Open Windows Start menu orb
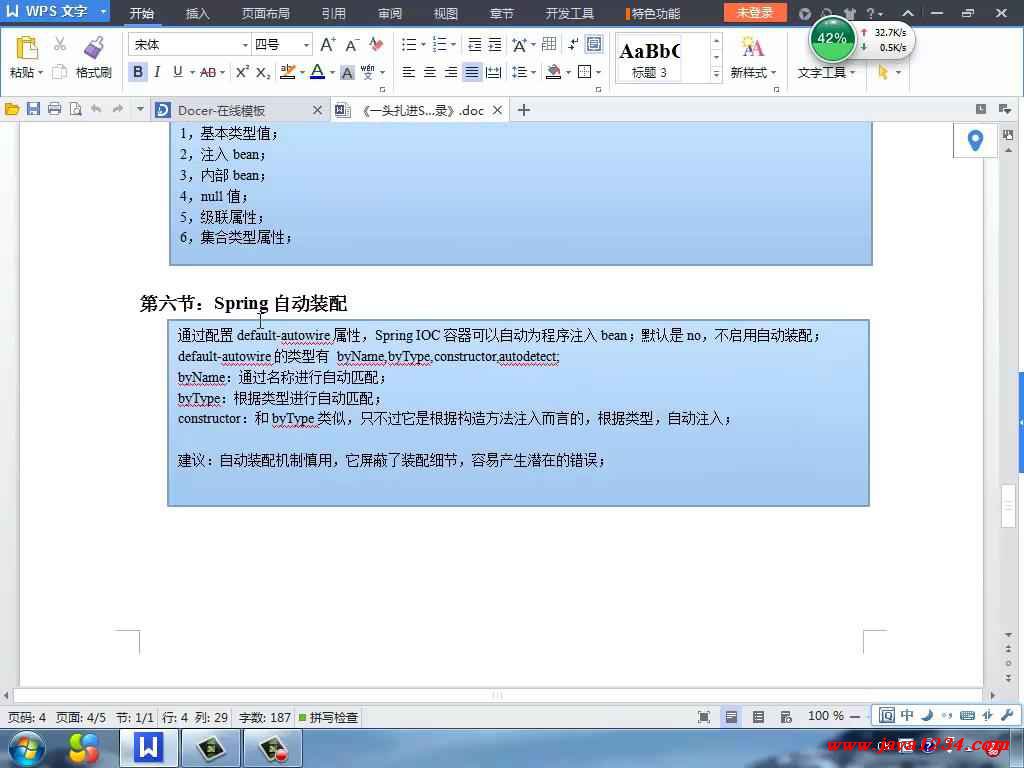Screen dimensions: 1024x768 [x=25, y=747]
